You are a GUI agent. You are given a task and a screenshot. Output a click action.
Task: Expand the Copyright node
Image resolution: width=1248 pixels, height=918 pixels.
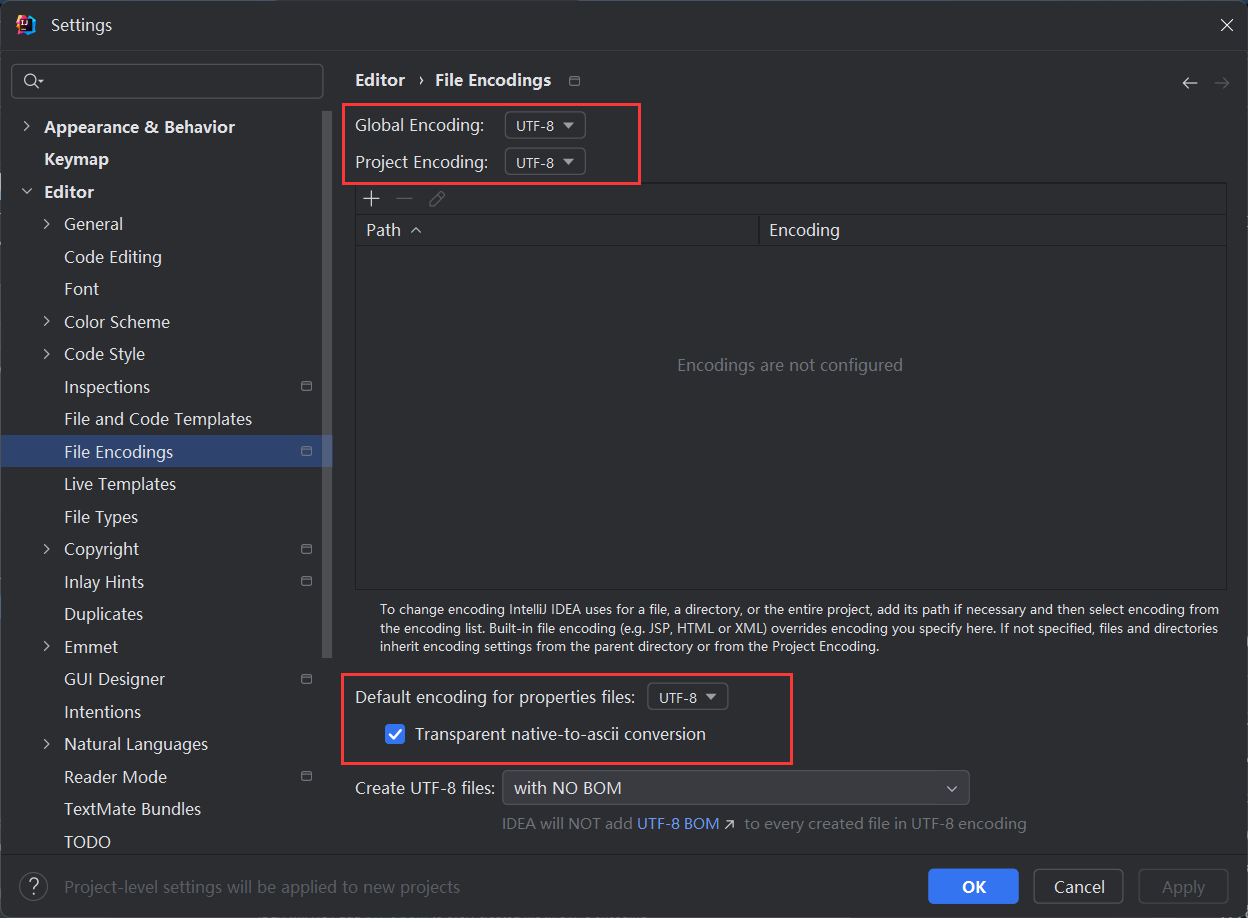[x=47, y=549]
